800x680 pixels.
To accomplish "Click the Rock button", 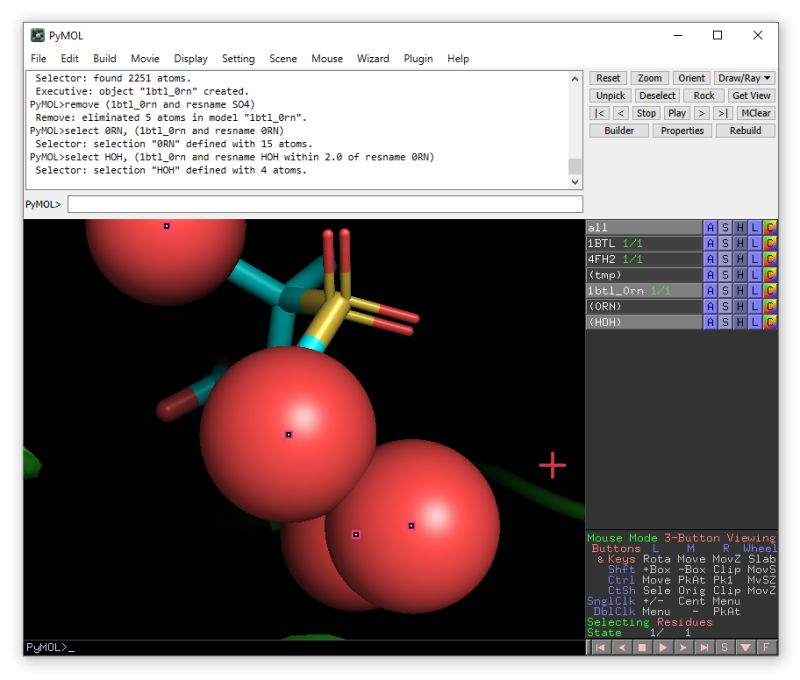I will pyautogui.click(x=704, y=95).
